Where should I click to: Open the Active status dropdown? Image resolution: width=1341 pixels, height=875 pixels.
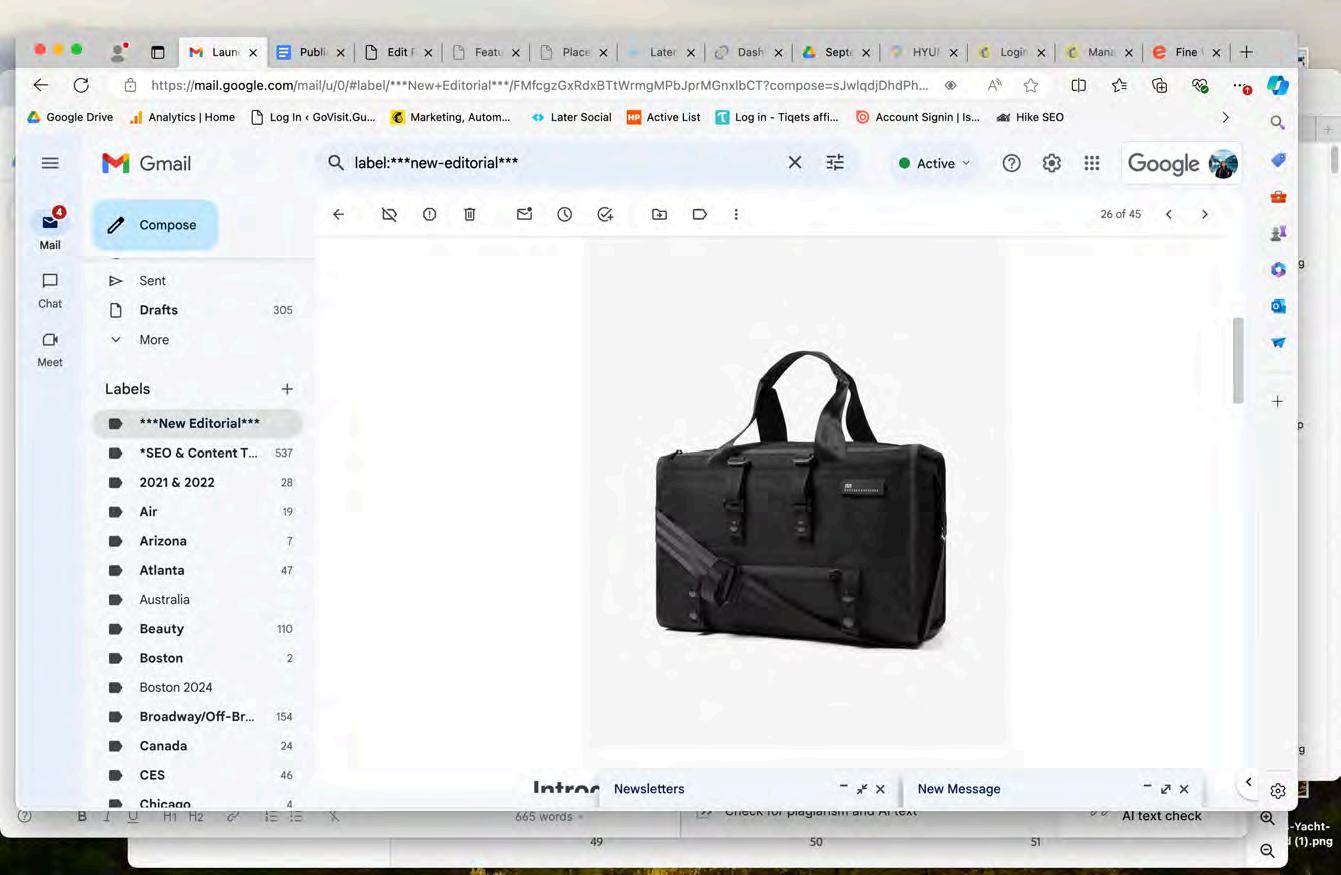coord(934,163)
